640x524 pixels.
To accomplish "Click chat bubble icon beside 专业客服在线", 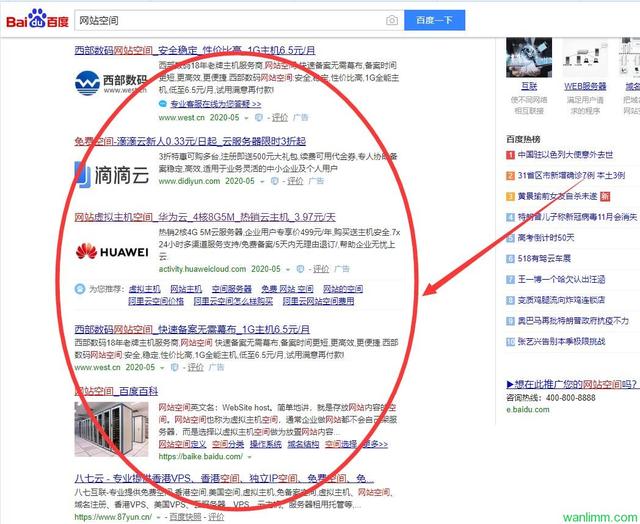I will pos(162,104).
